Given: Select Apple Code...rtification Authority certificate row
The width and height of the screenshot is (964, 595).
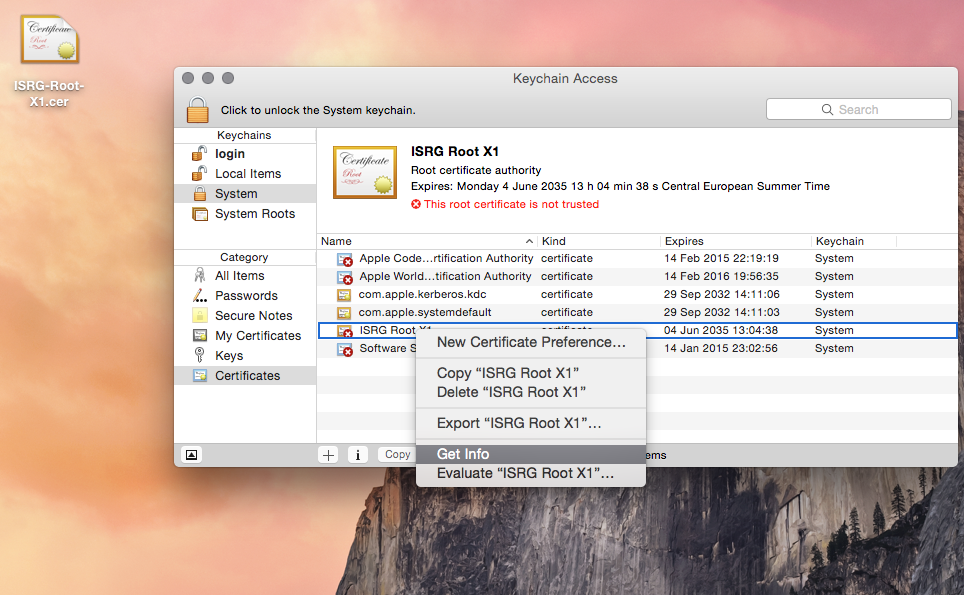Looking at the screenshot, I should 637,259.
